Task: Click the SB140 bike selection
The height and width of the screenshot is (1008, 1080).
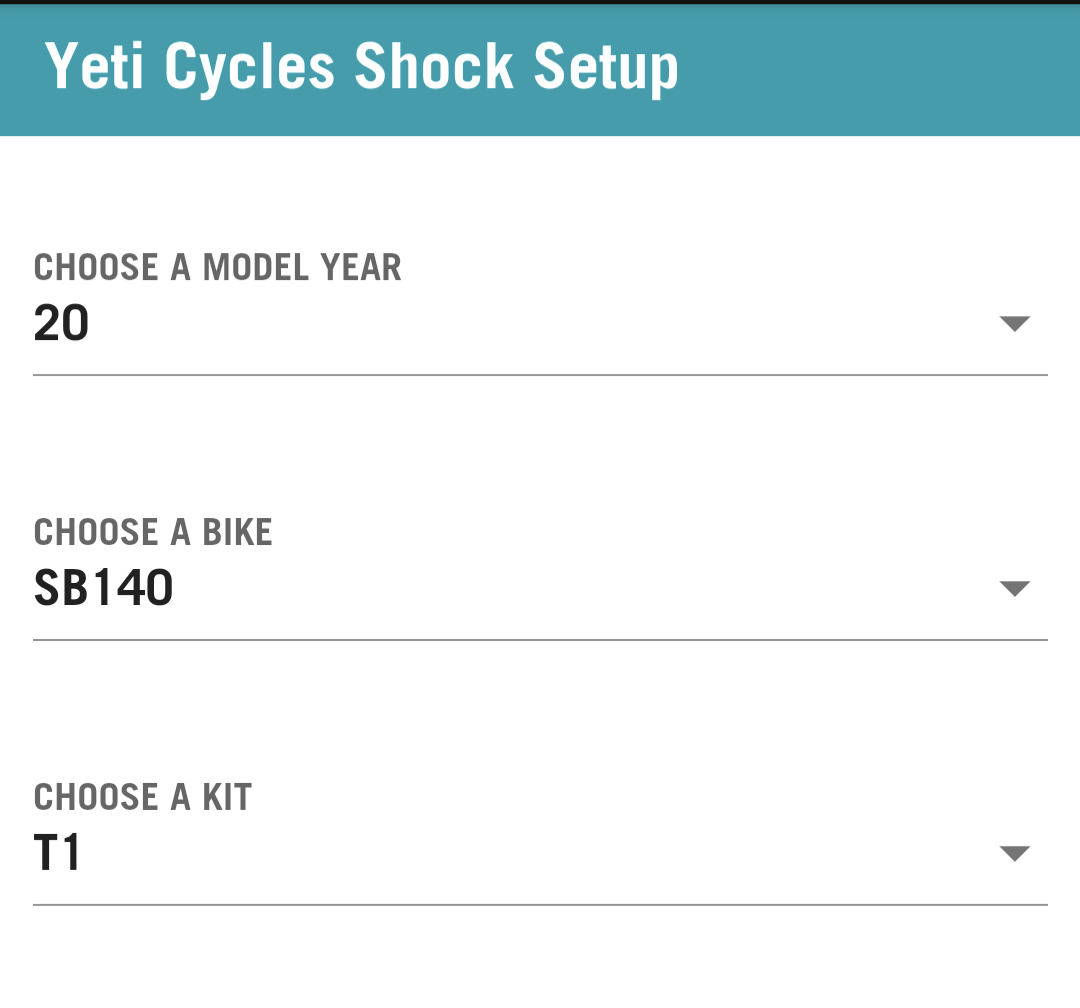Action: [104, 589]
